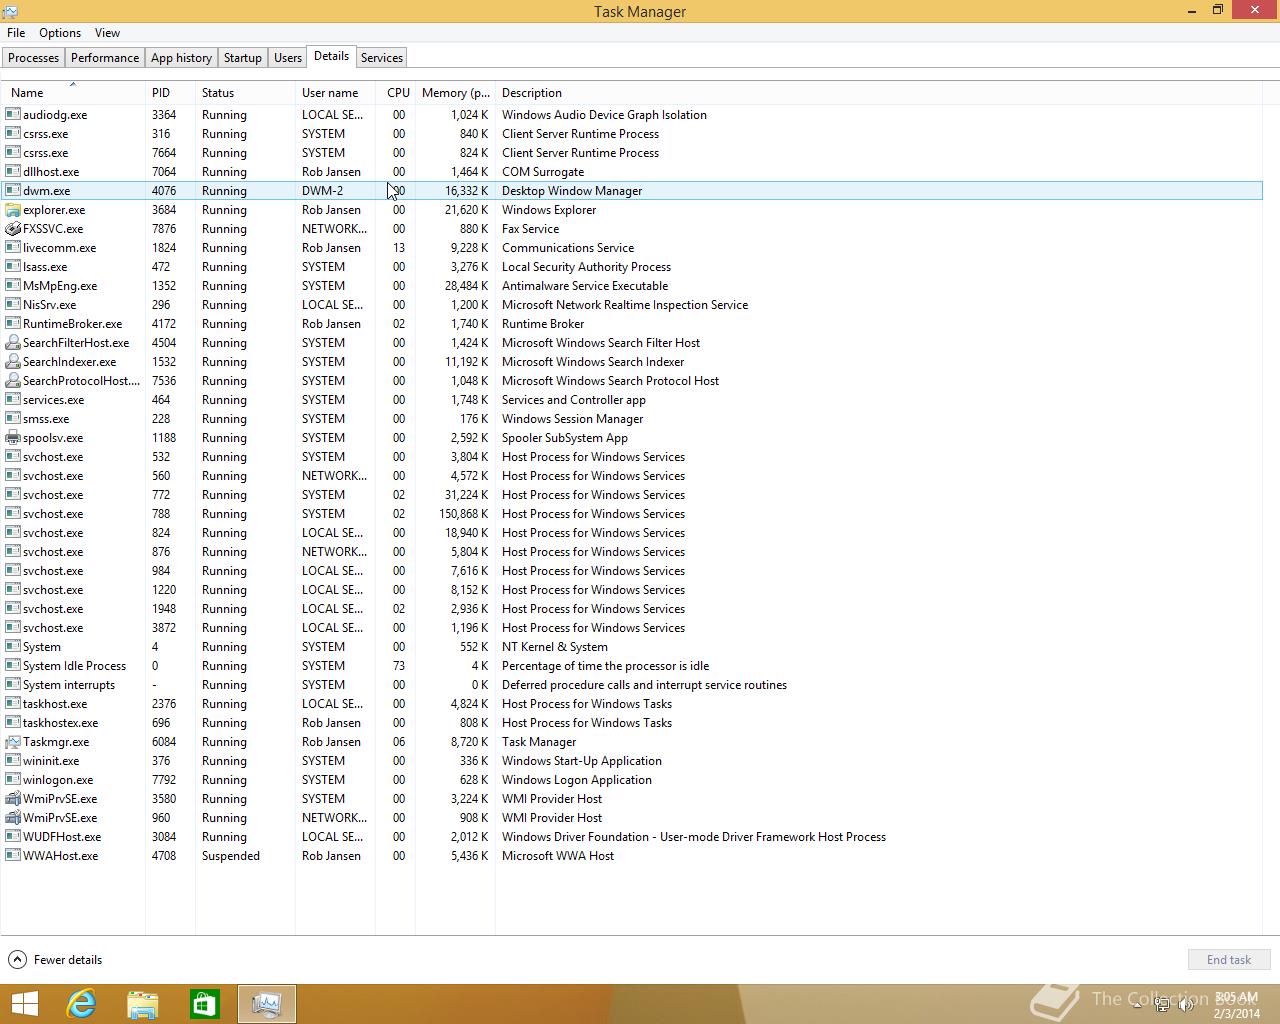Select svchost.exe with PID 3872

coord(632,628)
